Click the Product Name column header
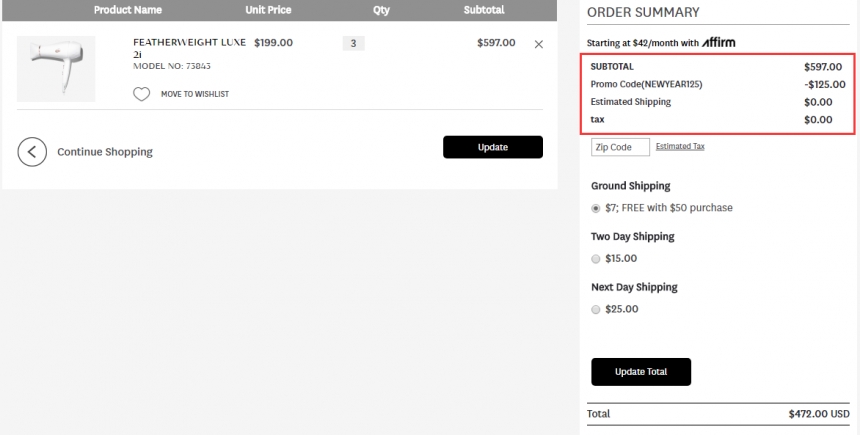 [128, 10]
